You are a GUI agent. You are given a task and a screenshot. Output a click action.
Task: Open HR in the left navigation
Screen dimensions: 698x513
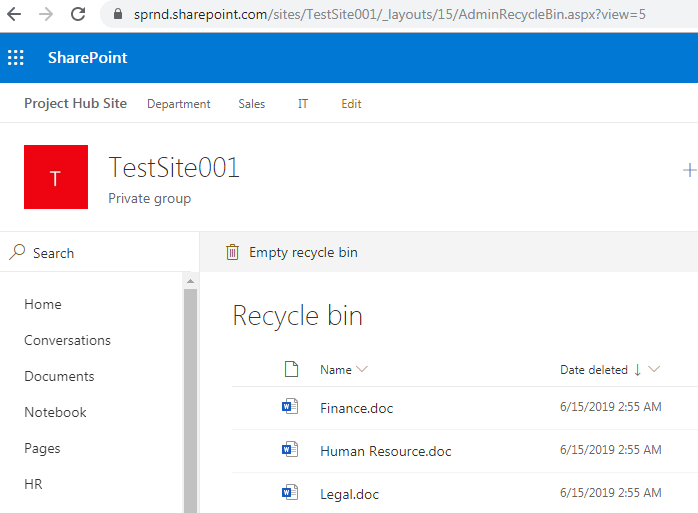(33, 484)
